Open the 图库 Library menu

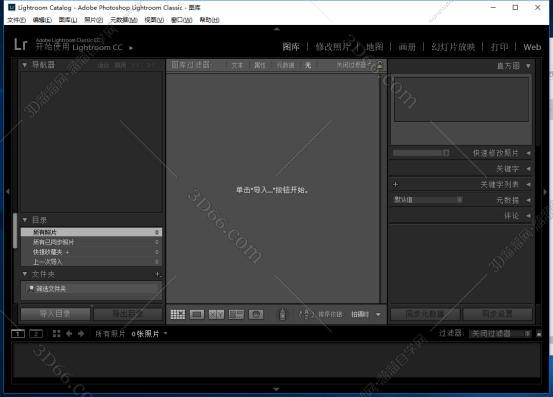(68, 20)
